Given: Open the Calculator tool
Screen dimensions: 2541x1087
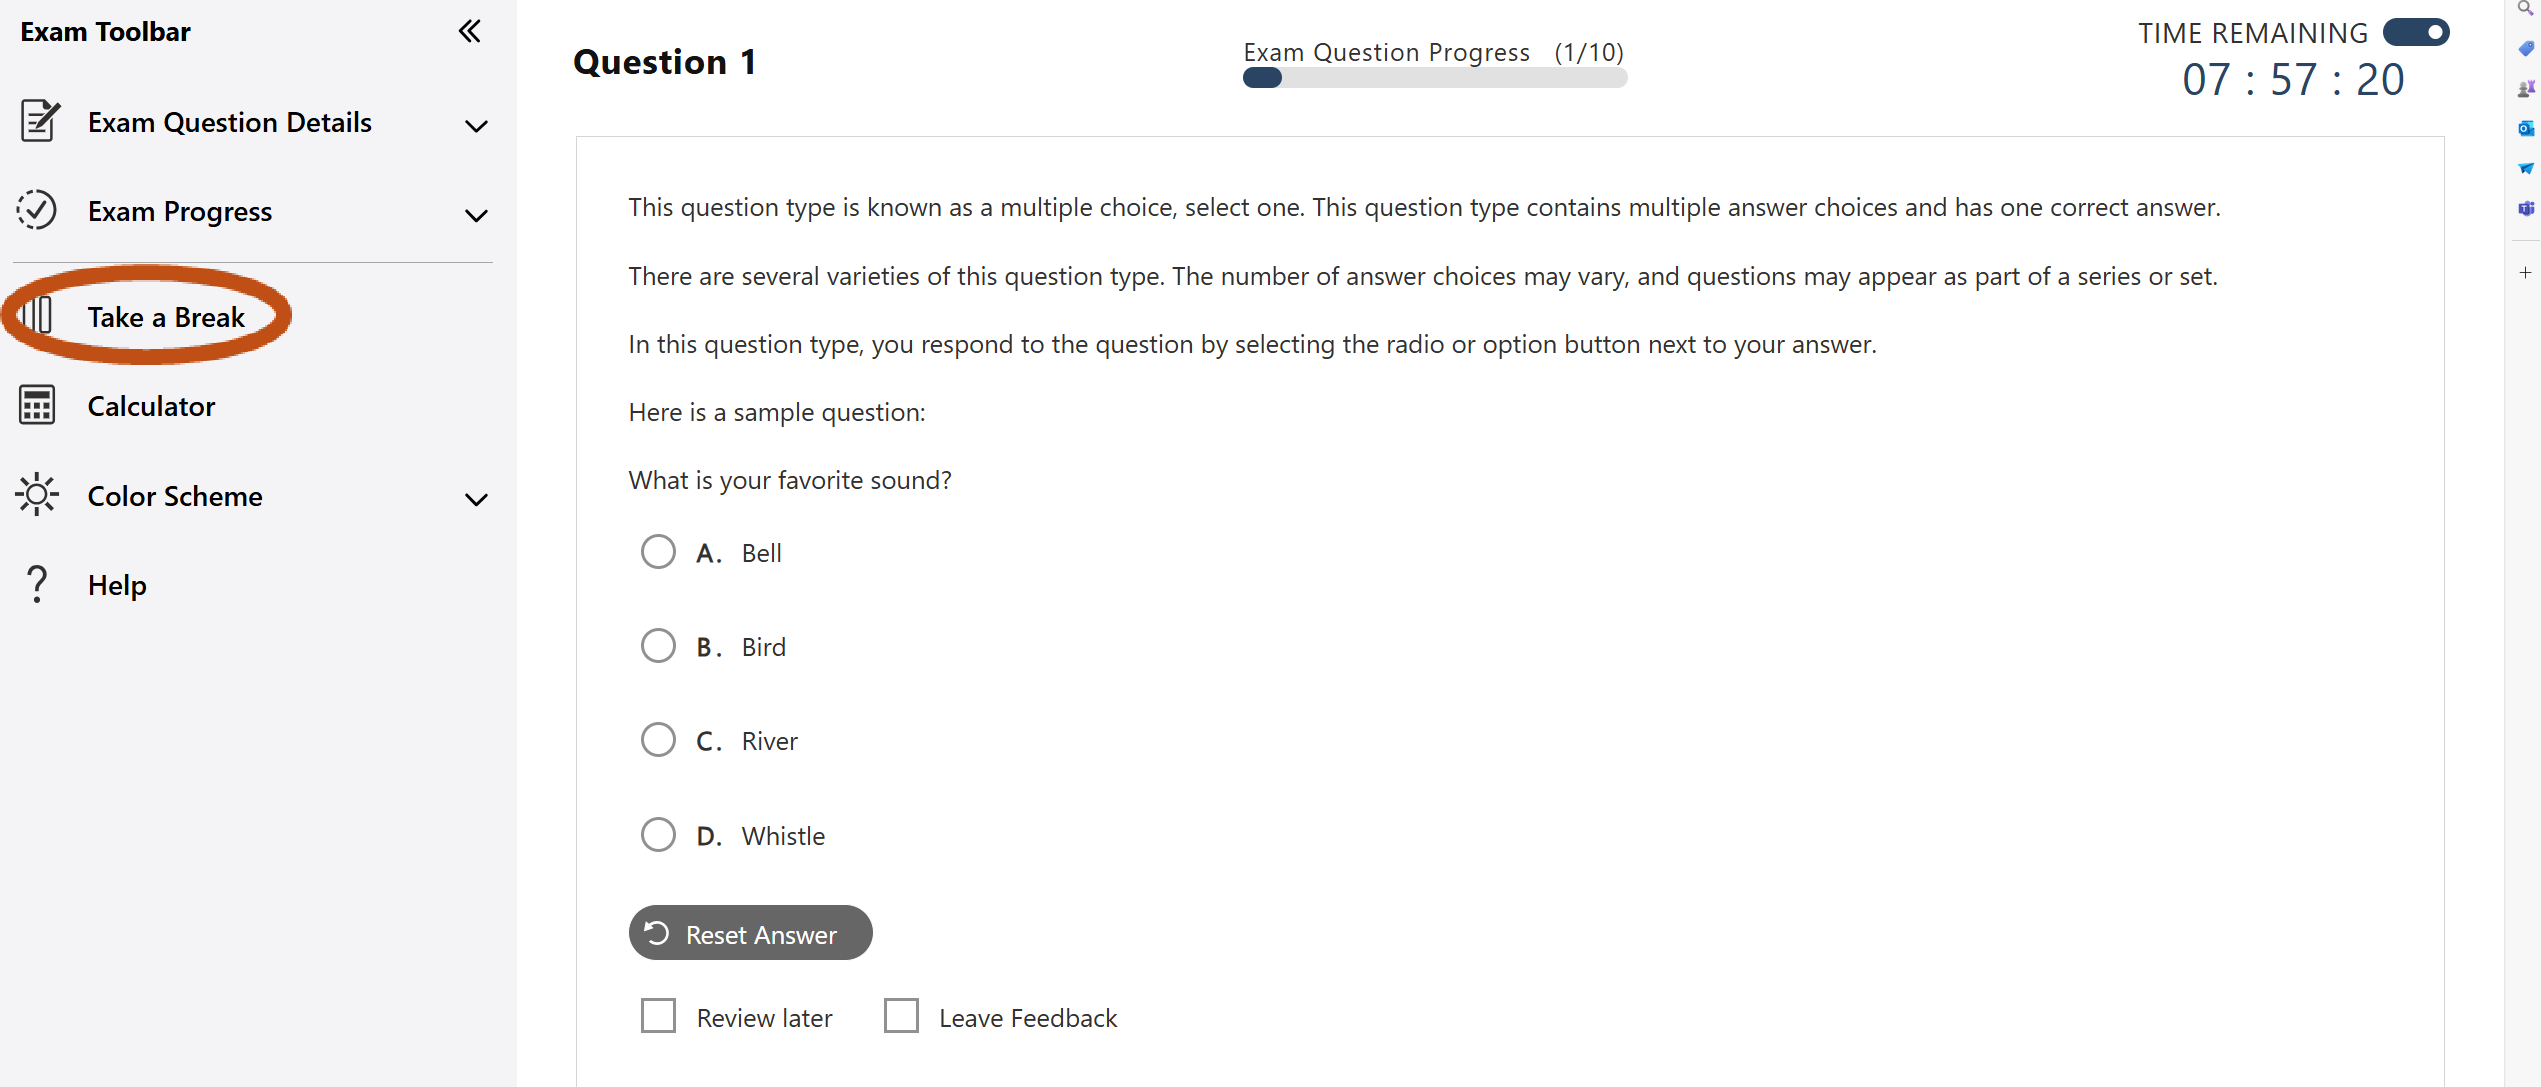Looking at the screenshot, I should tap(151, 407).
